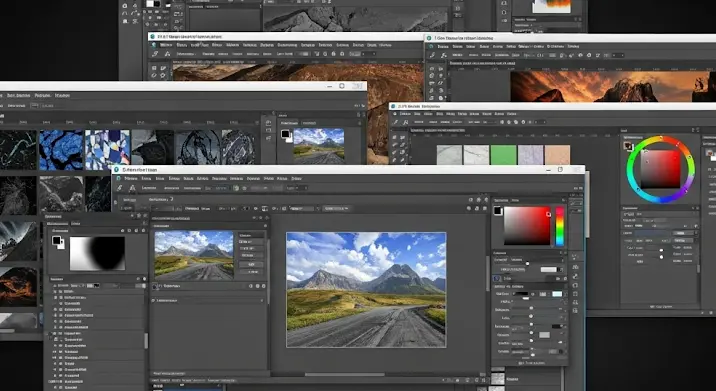Screen dimensions: 716x391
Task: Click the first round icon in the sunset window's toolbar
Action: tap(580, 55)
